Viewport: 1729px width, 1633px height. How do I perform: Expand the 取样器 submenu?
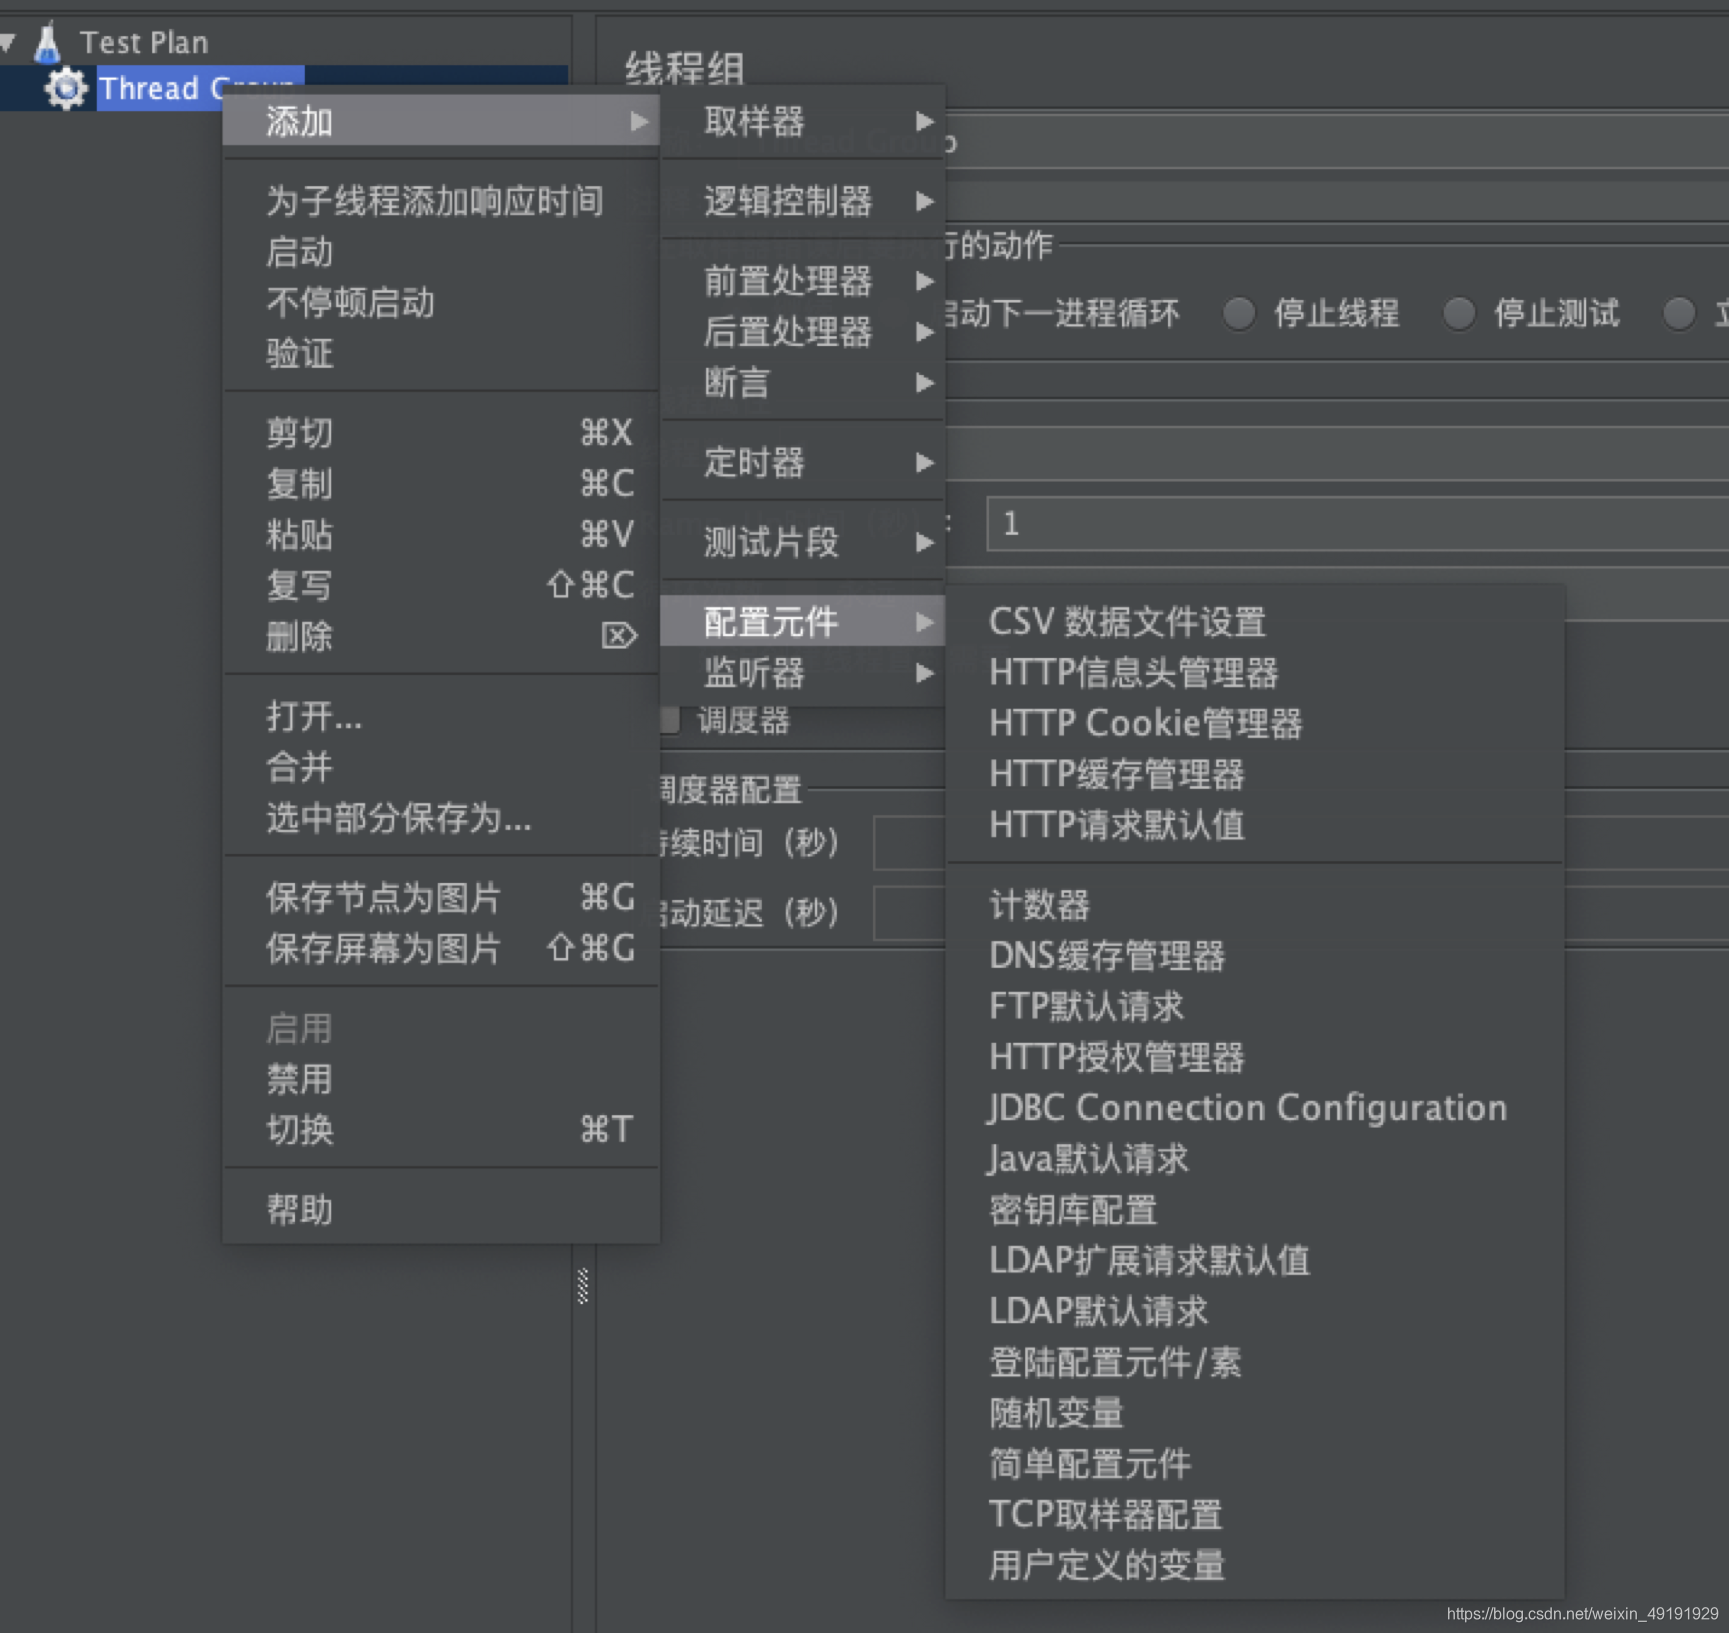coord(803,121)
